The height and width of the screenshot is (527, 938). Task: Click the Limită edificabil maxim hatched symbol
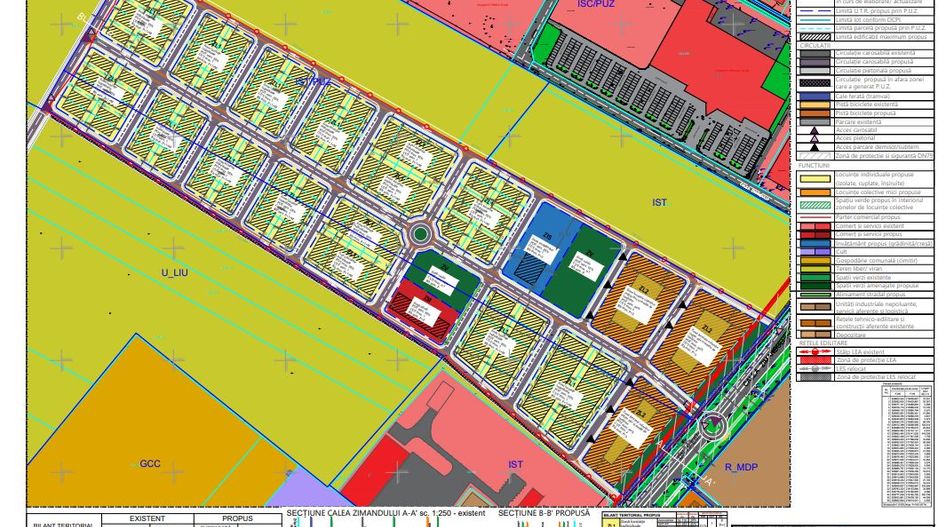[814, 36]
